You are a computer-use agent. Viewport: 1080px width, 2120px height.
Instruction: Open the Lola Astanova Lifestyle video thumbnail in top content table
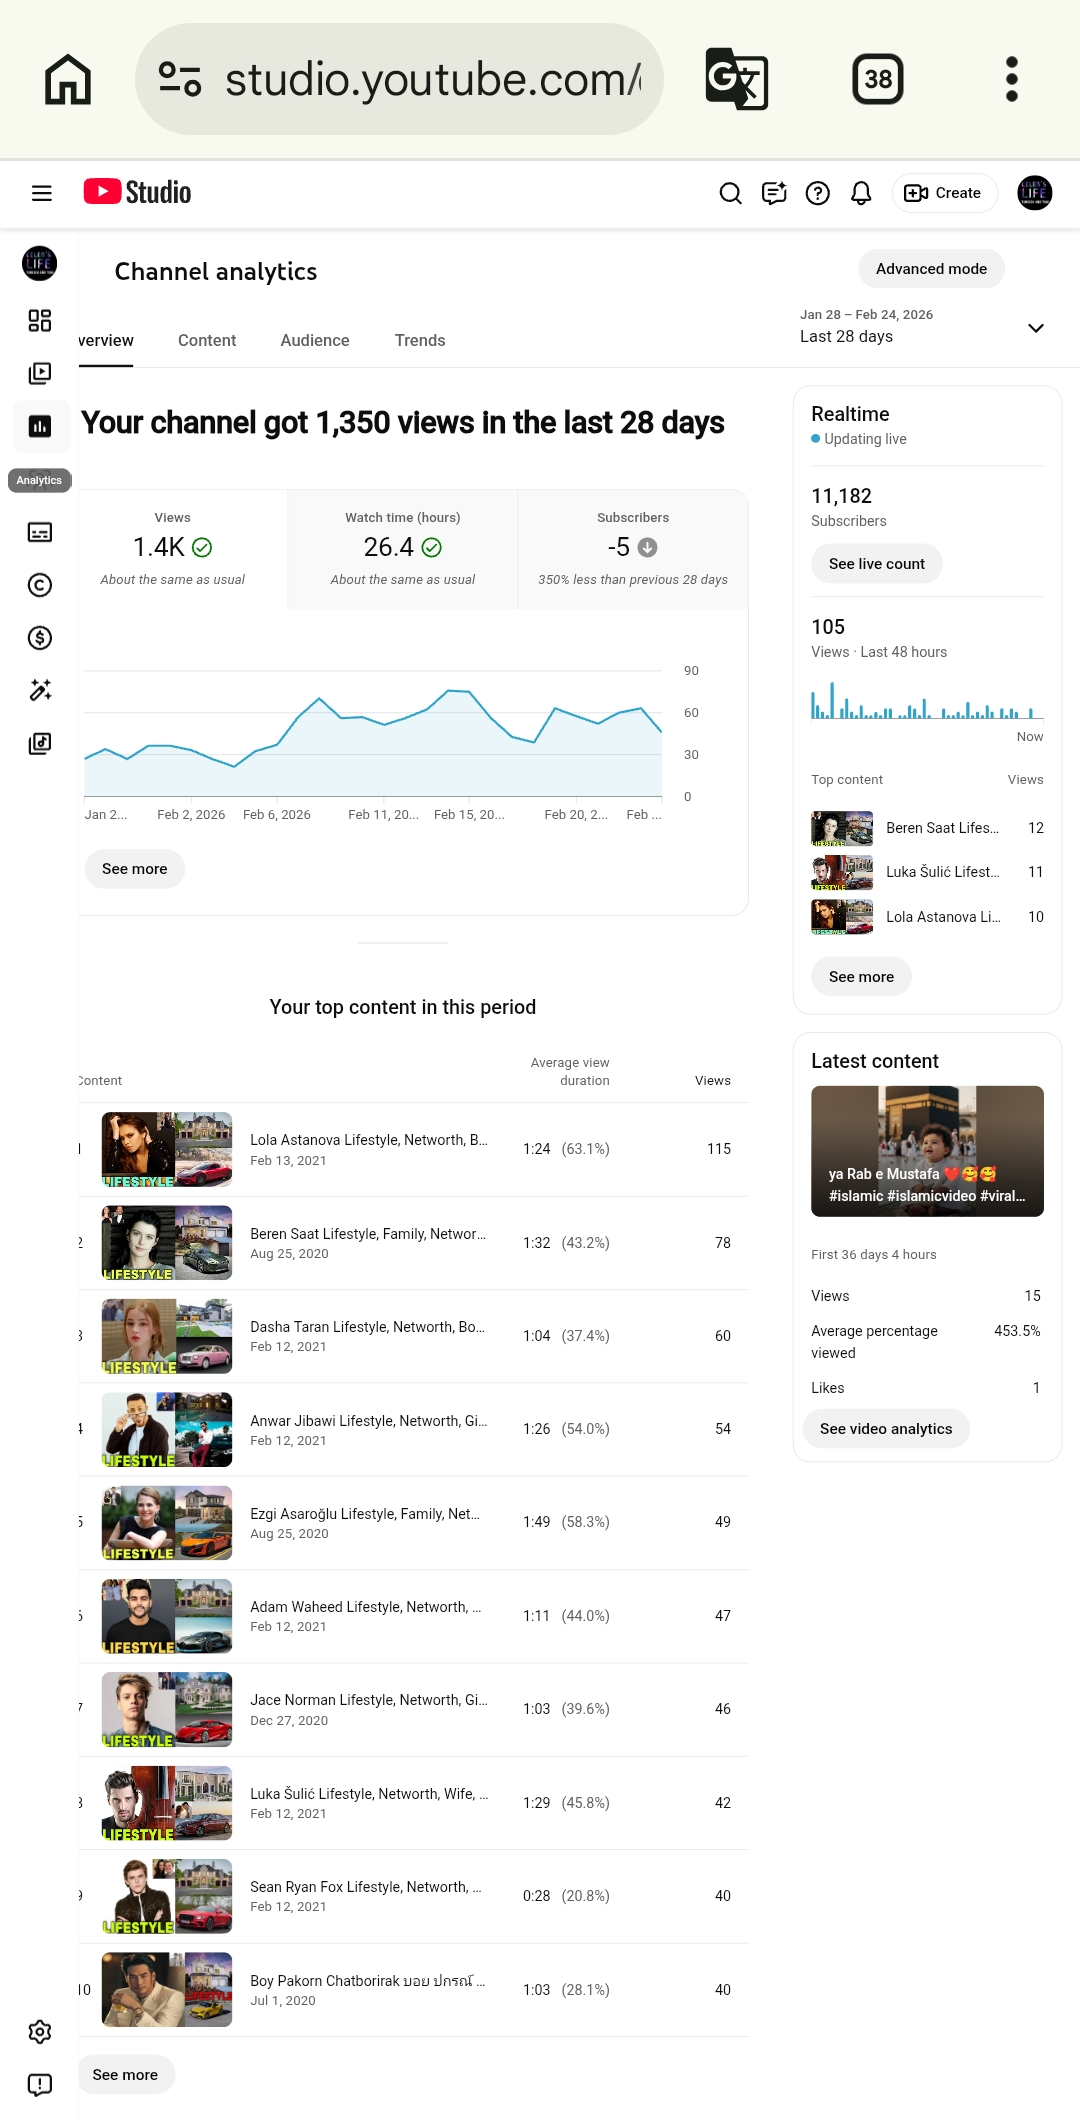167,1149
